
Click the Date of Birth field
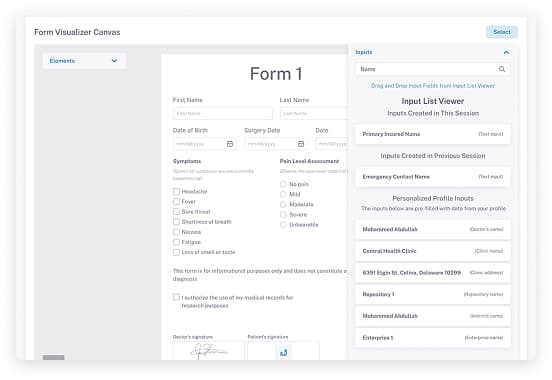205,144
